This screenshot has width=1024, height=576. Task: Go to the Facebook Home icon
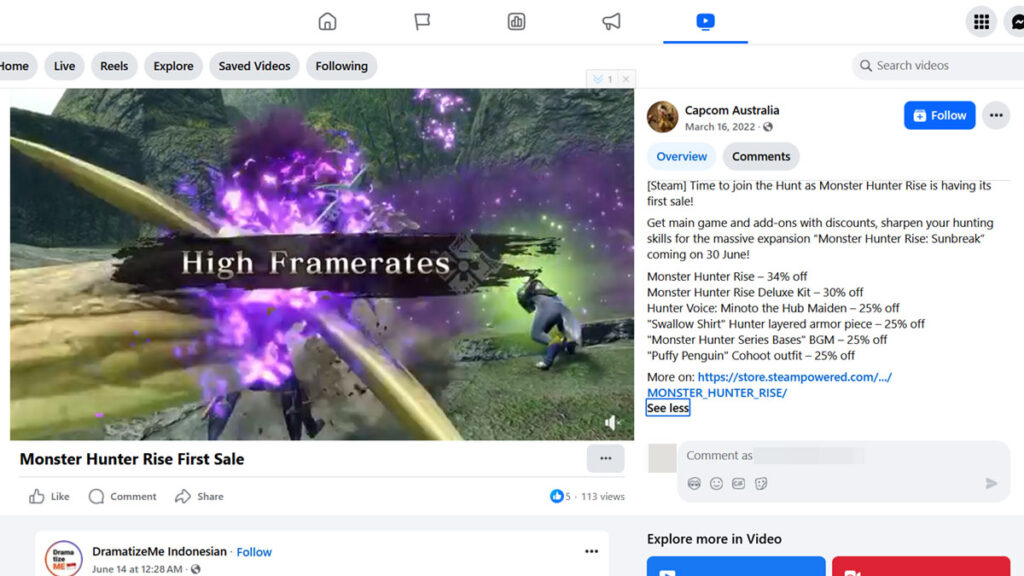click(x=327, y=22)
